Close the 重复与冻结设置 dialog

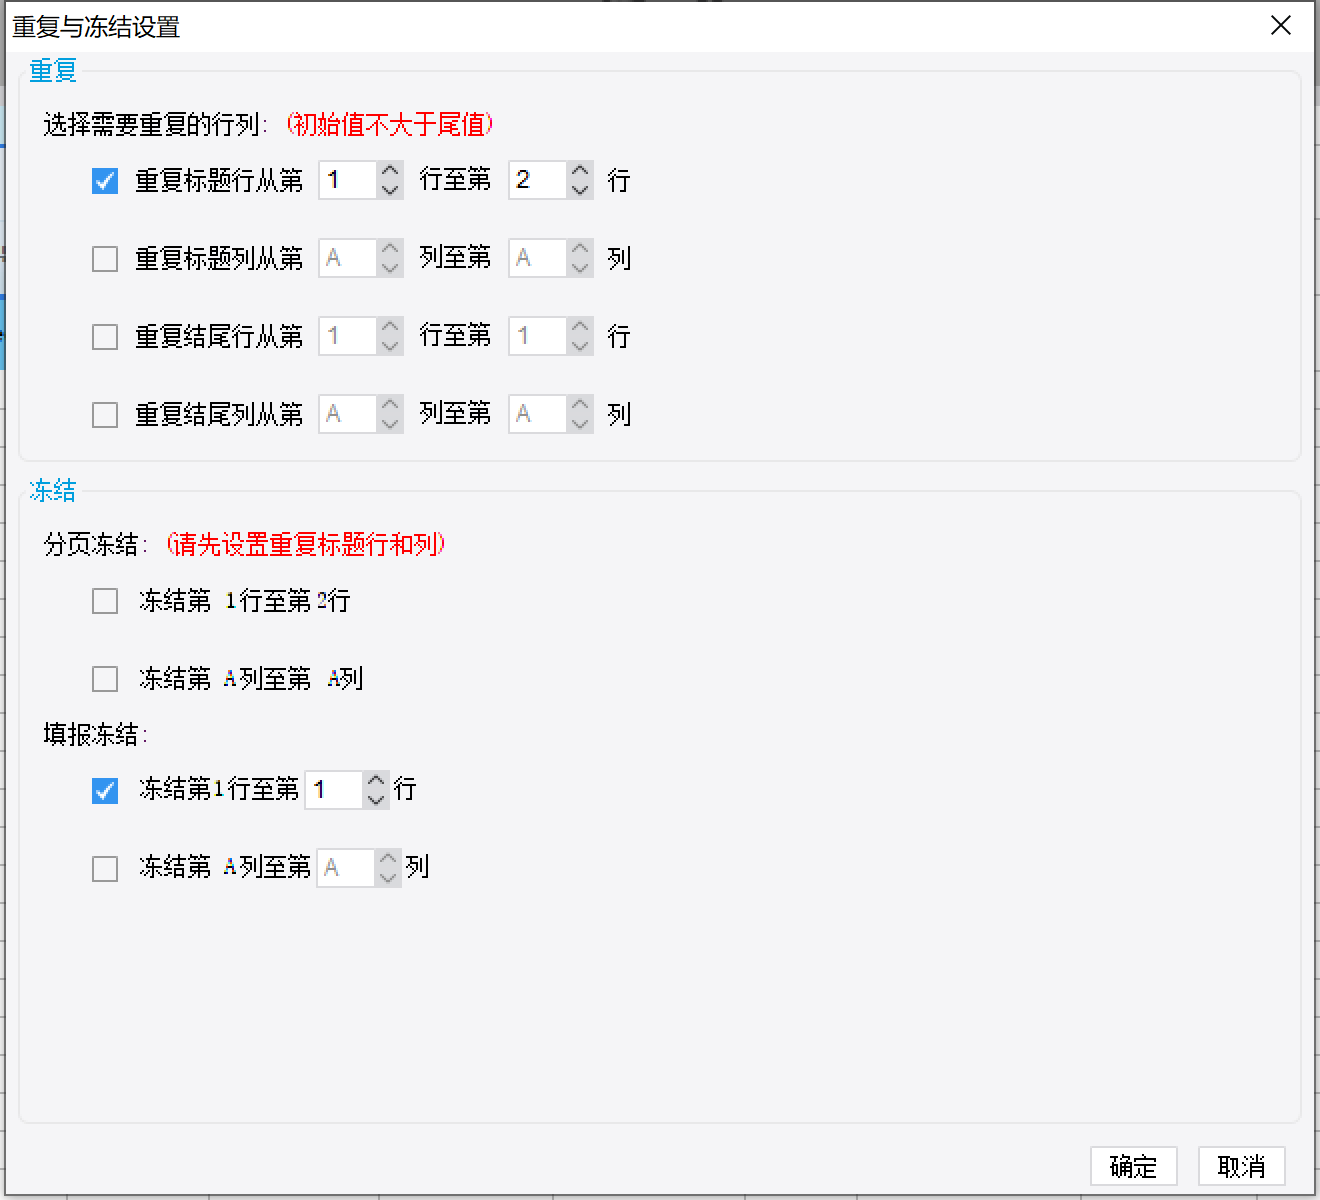[x=1281, y=25]
